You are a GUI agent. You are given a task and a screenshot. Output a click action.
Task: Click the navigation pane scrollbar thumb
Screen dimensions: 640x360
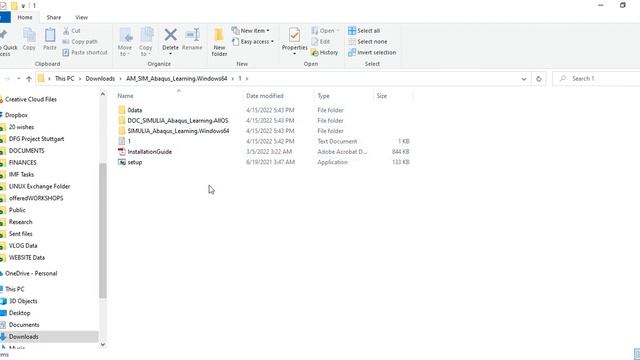click(102, 231)
